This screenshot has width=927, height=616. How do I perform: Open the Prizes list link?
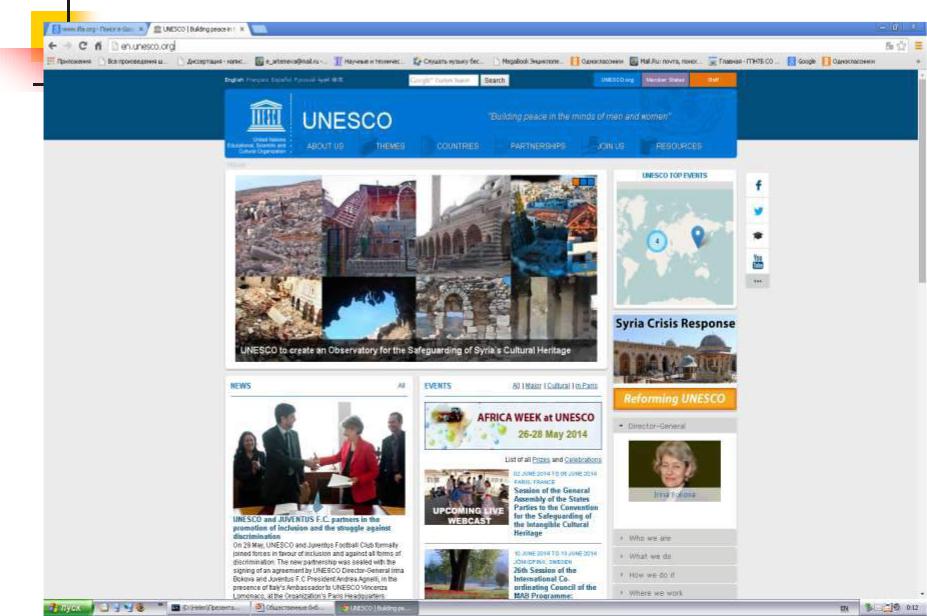[541, 459]
